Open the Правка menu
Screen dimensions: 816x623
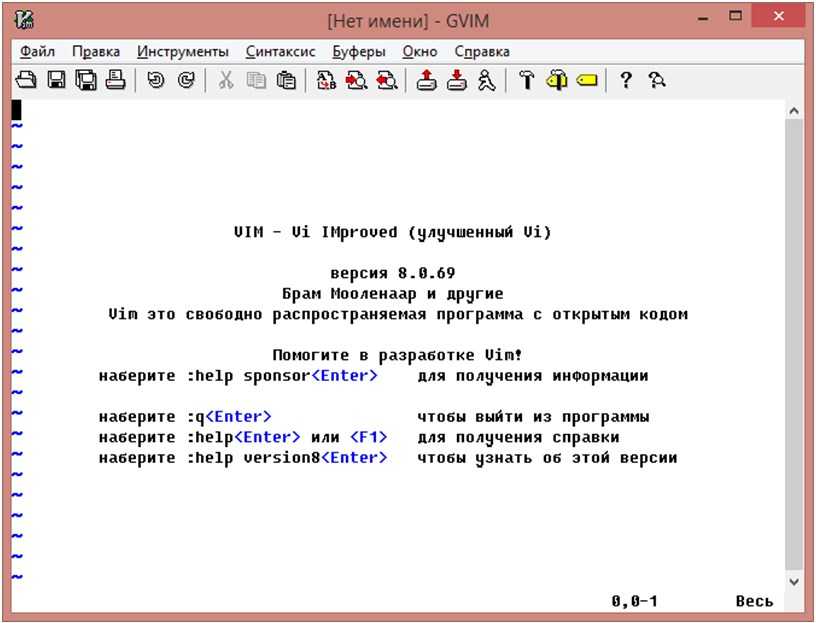coord(96,51)
